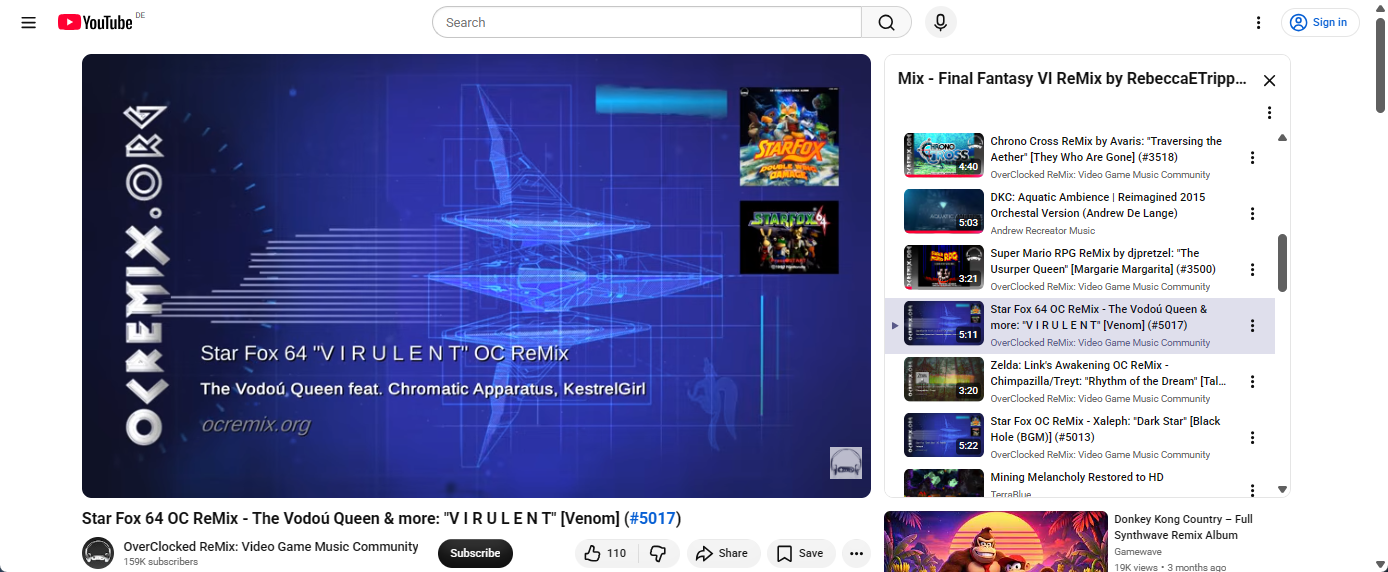Save the video to a playlist
The image size is (1388, 572).
point(800,553)
